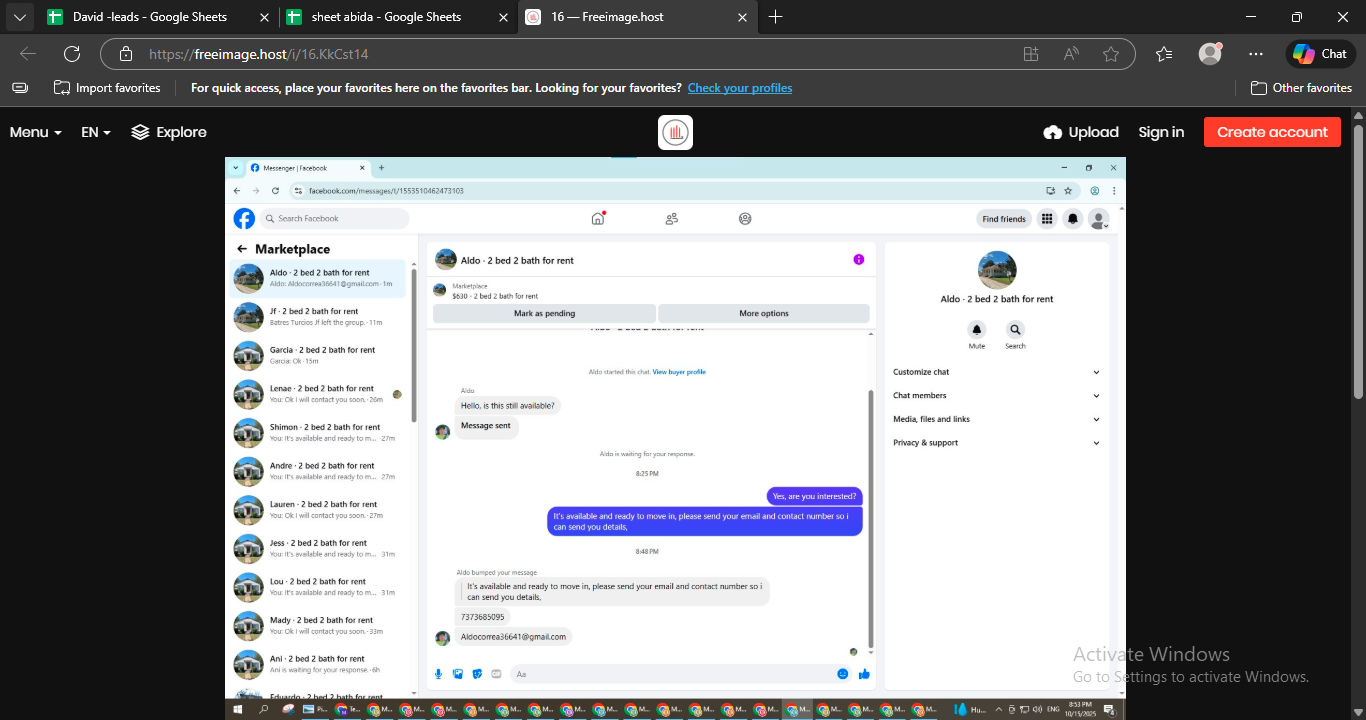Click the Facebook Groups icon
Image resolution: width=1366 pixels, height=720 pixels.
(745, 218)
